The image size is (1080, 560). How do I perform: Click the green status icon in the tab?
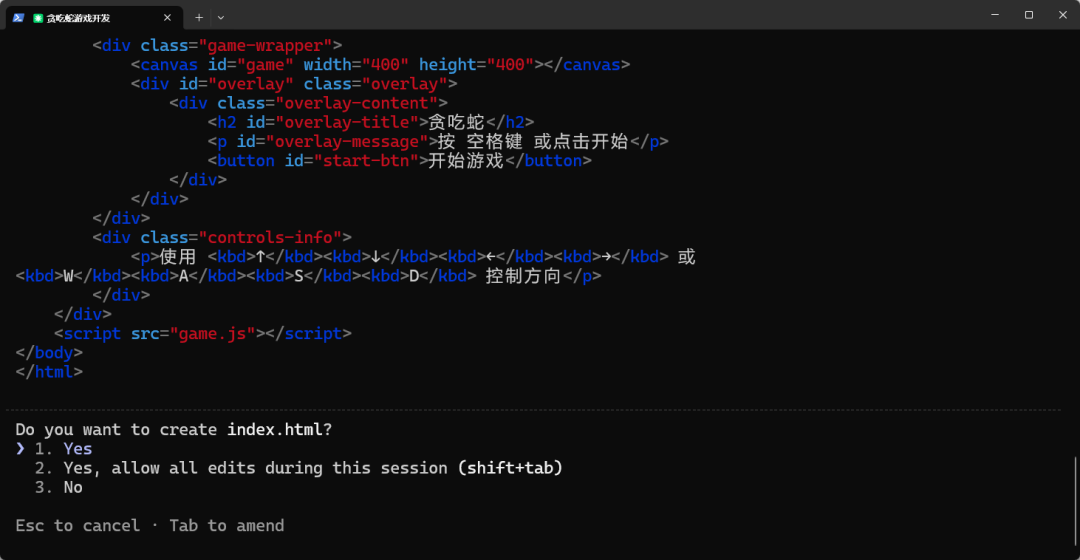pyautogui.click(x=38, y=18)
